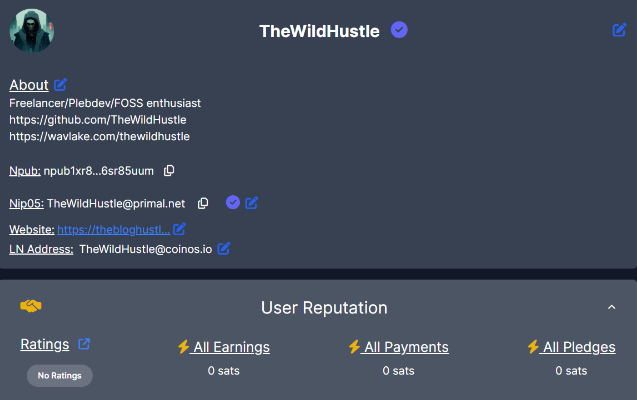Click verified badge next to TheWildHustle

click(399, 30)
